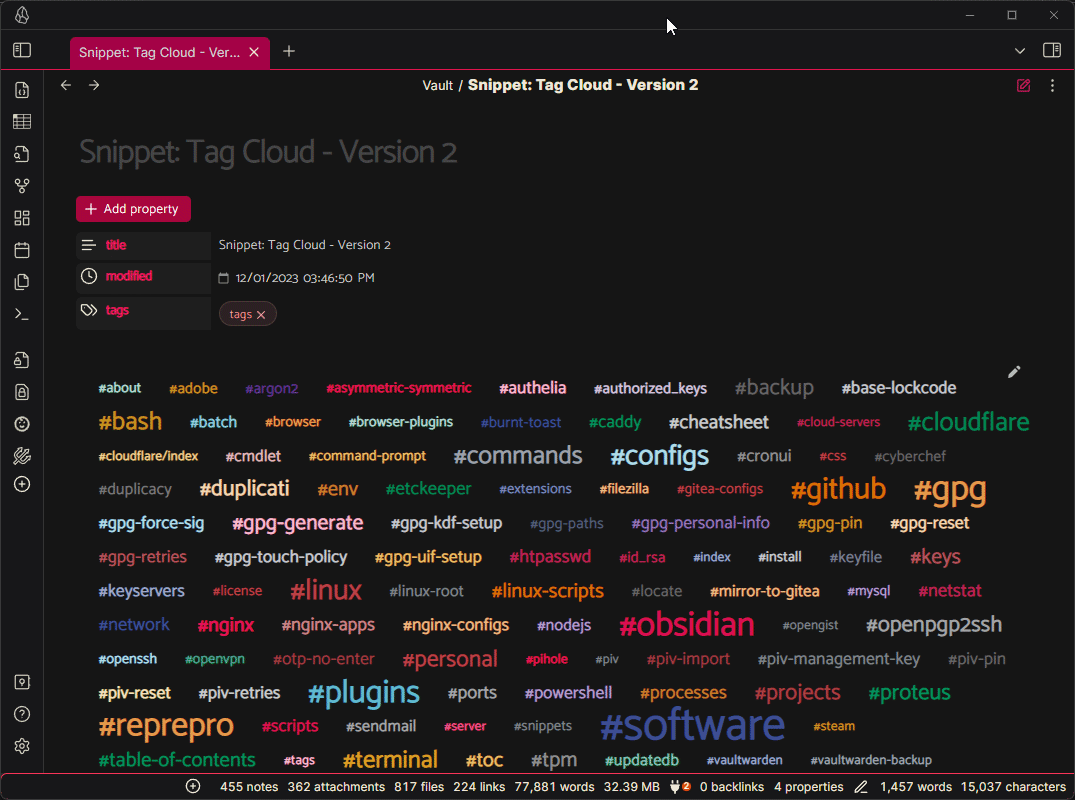The height and width of the screenshot is (800, 1075).
Task: Click the Obsidian logo icon
Action: (x=22, y=15)
